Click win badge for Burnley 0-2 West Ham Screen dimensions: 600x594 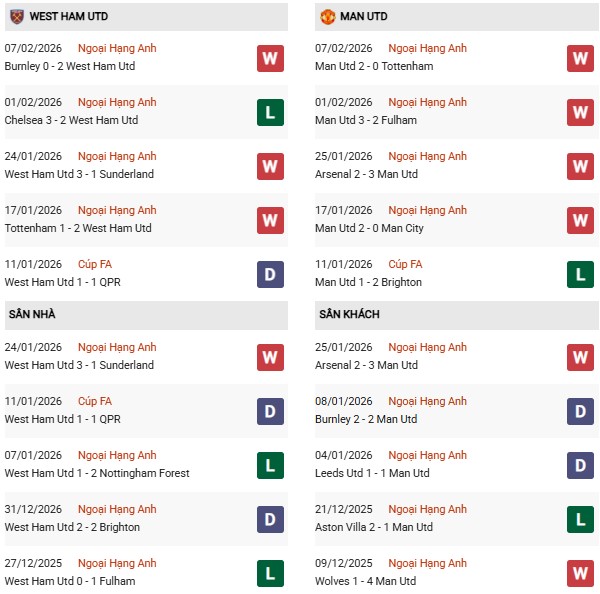(270, 58)
